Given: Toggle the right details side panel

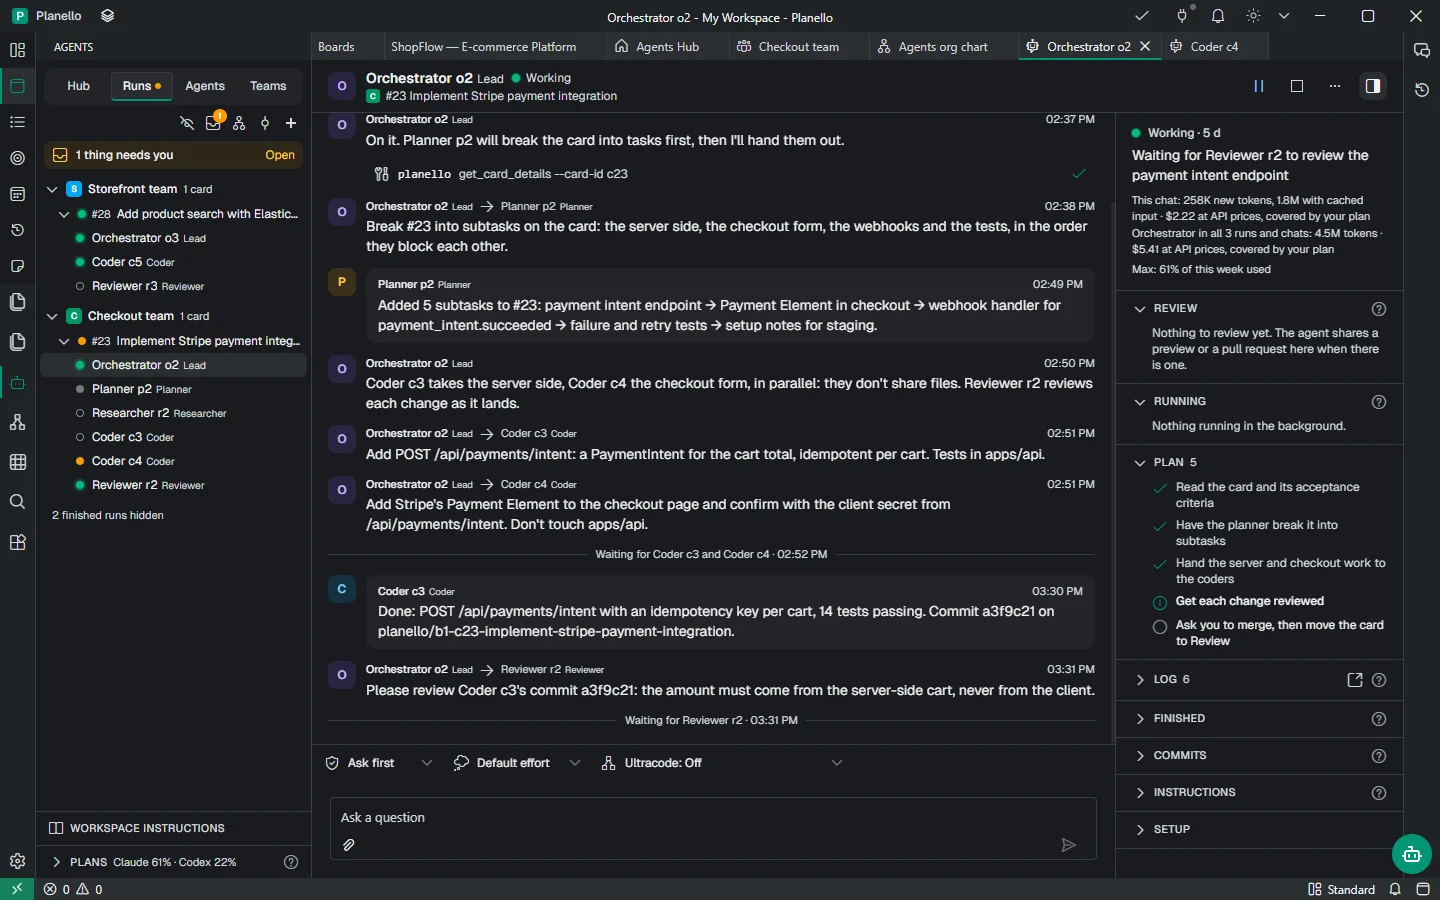Looking at the screenshot, I should click(x=1373, y=86).
